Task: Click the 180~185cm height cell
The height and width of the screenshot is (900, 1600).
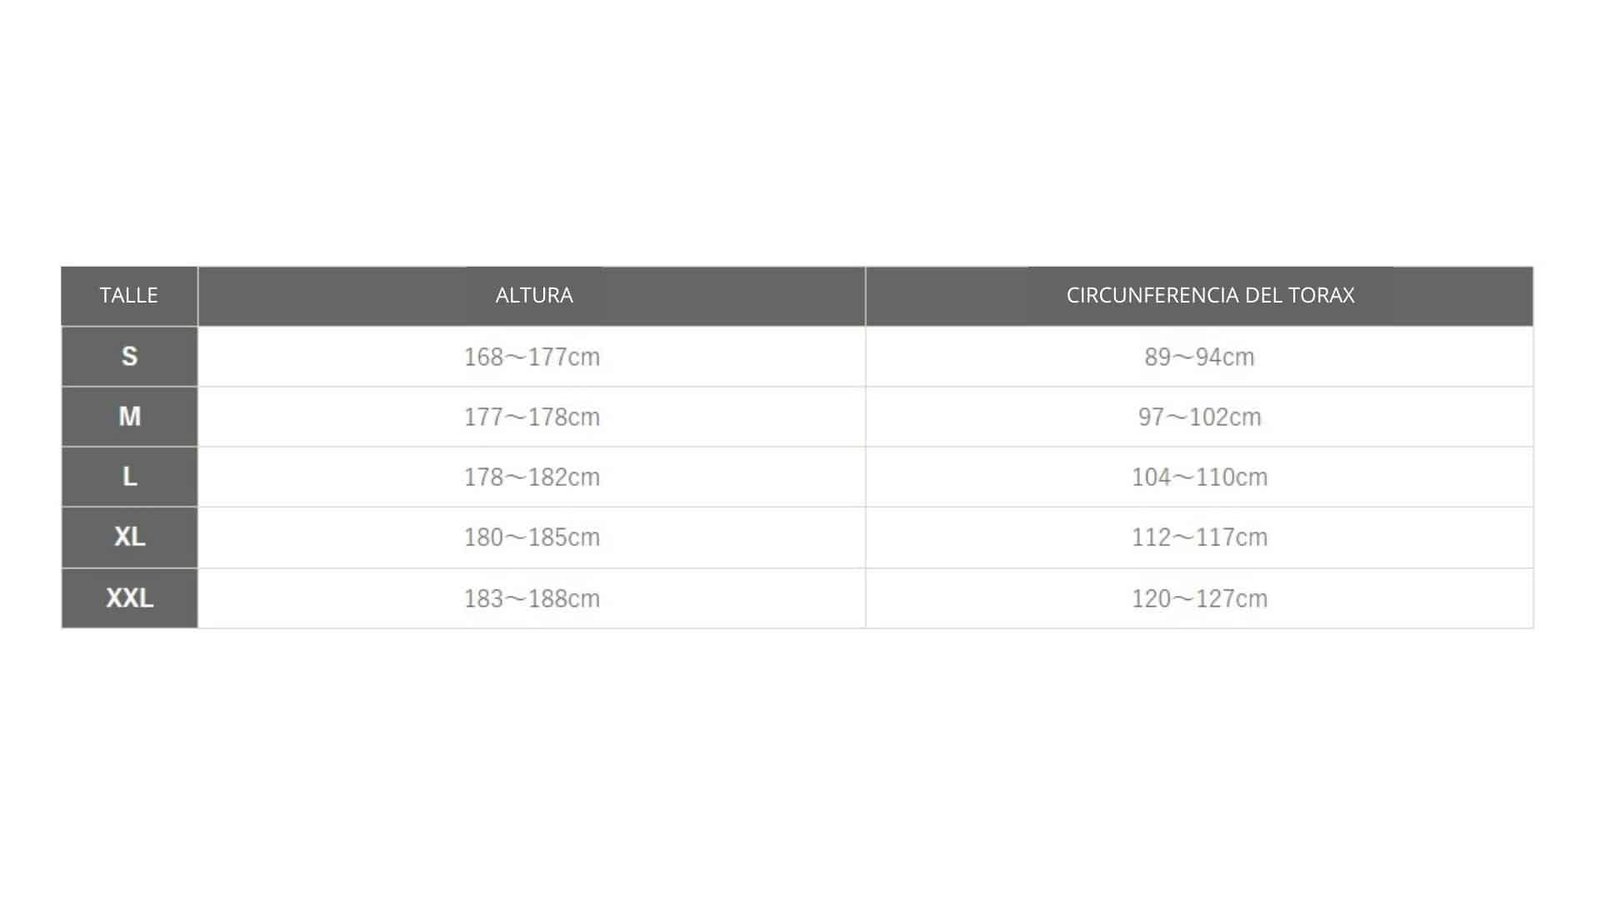Action: (x=532, y=538)
